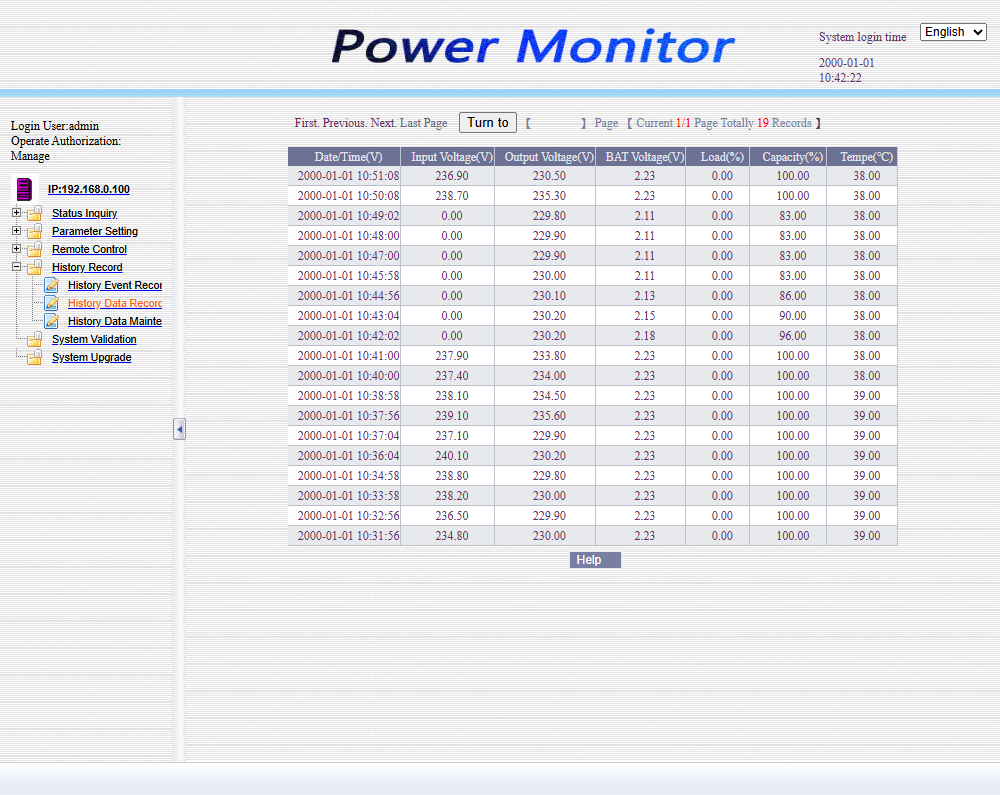This screenshot has width=1000, height=795.
Task: Click the purple UPS server icon
Action: click(24, 189)
